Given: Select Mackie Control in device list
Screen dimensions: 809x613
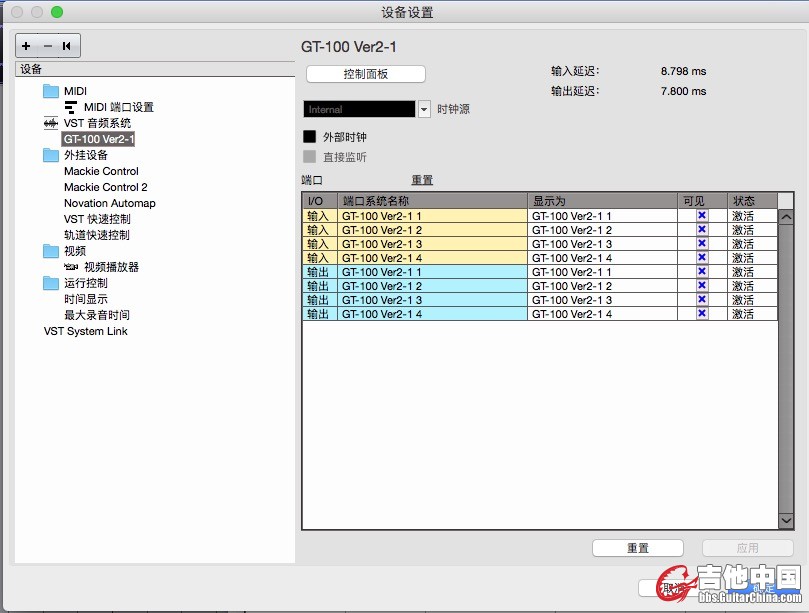Looking at the screenshot, I should tap(101, 171).
